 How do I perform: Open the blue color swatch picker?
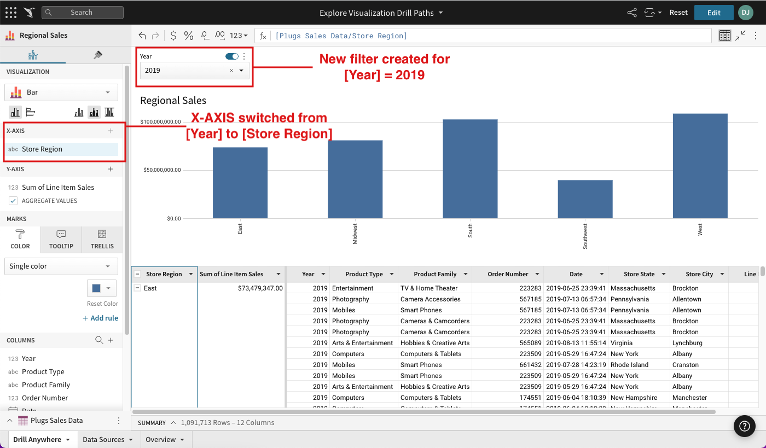click(x=101, y=288)
